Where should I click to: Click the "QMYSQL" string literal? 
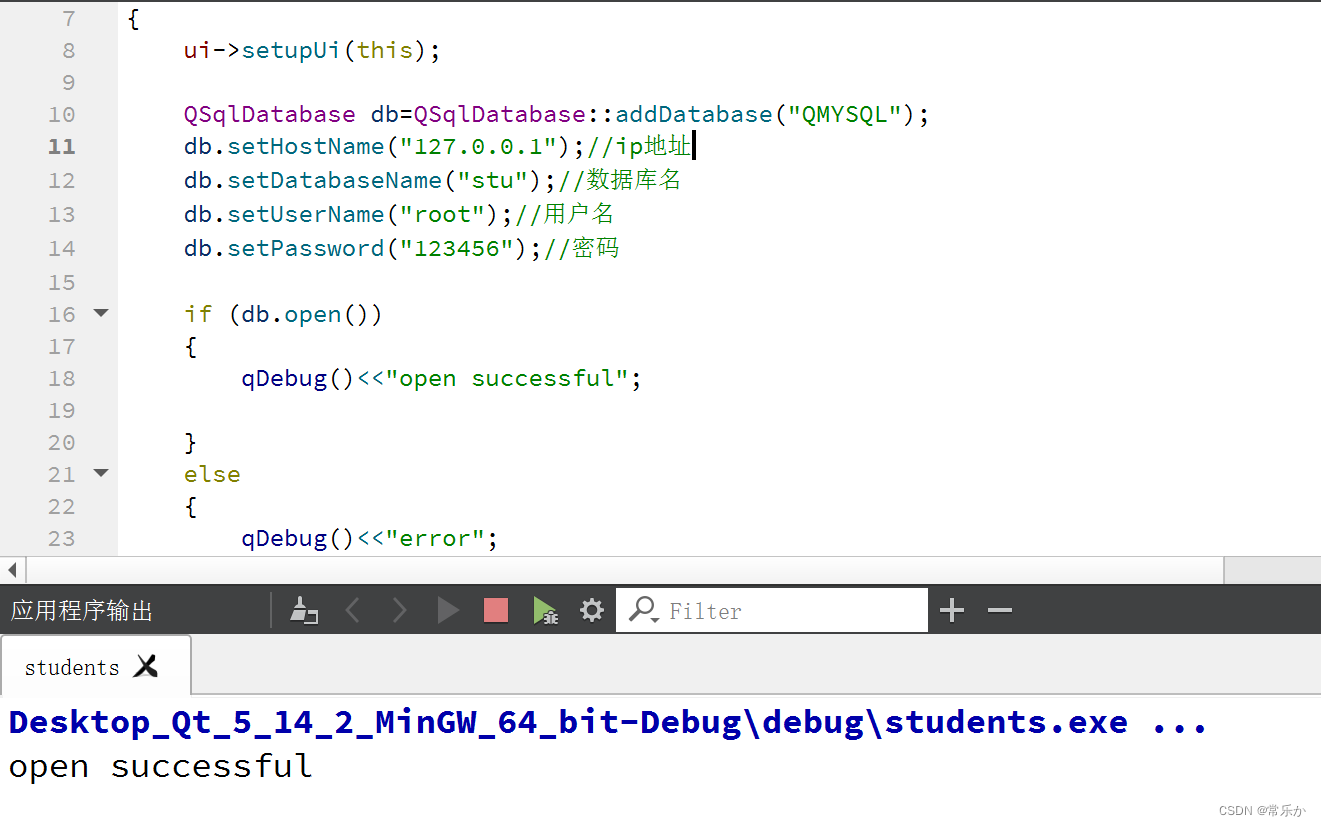tap(844, 114)
